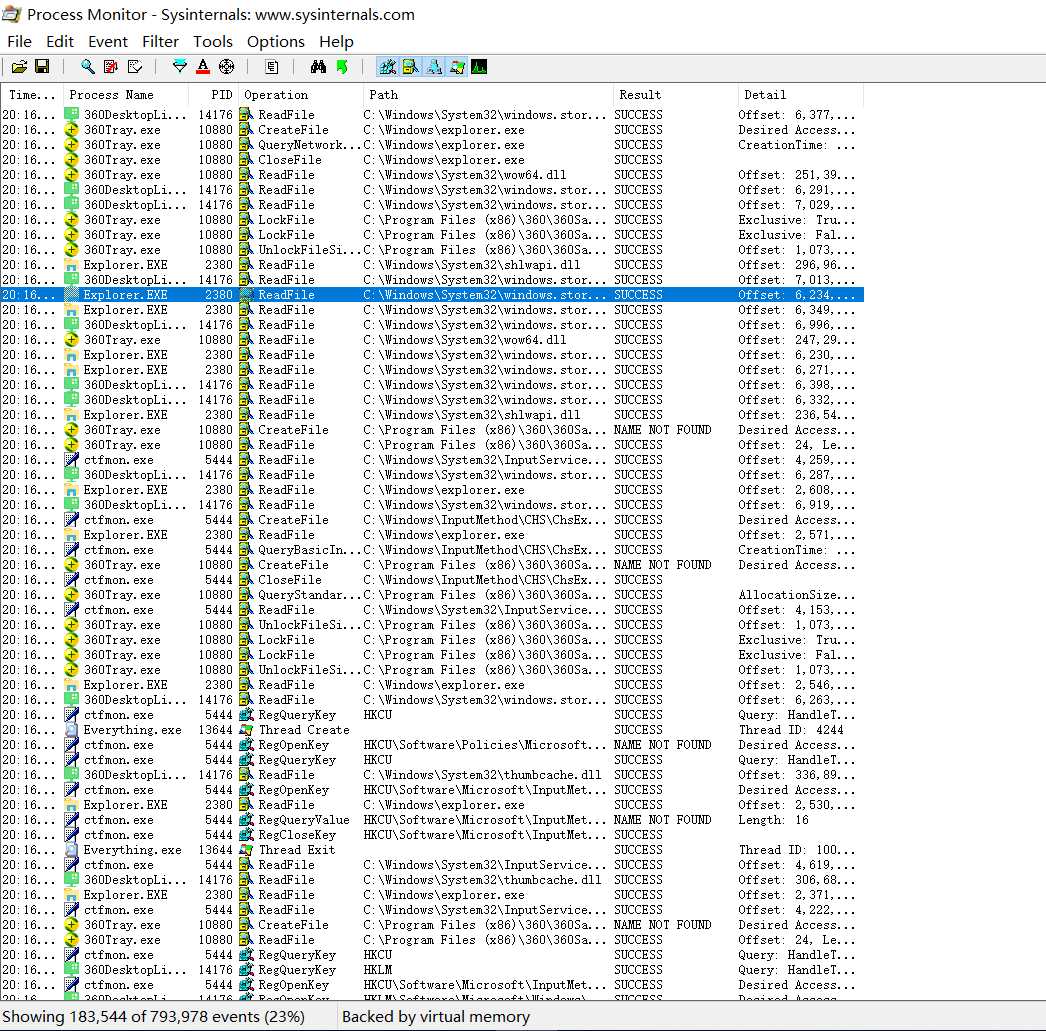
Task: Open the Event menu
Action: click(x=107, y=41)
